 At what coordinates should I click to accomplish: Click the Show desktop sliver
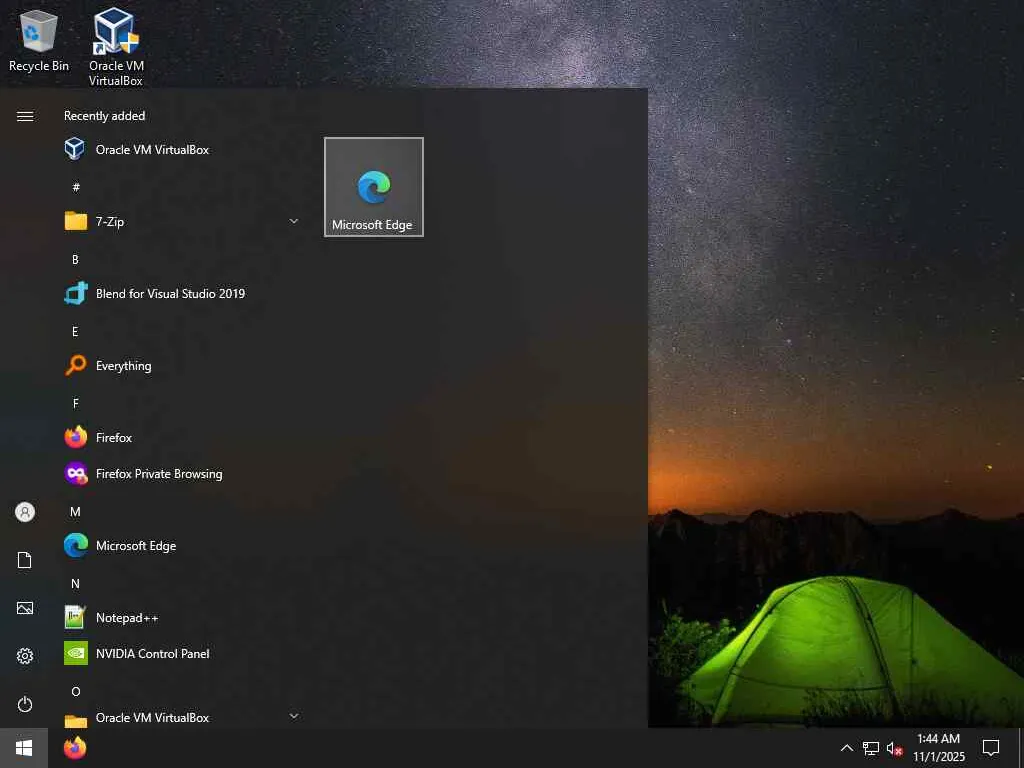pyautogui.click(x=1021, y=748)
